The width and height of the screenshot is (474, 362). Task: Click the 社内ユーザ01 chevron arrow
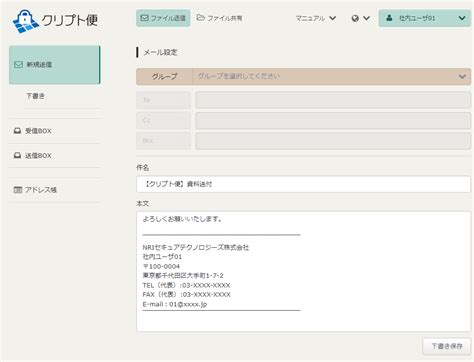(462, 18)
